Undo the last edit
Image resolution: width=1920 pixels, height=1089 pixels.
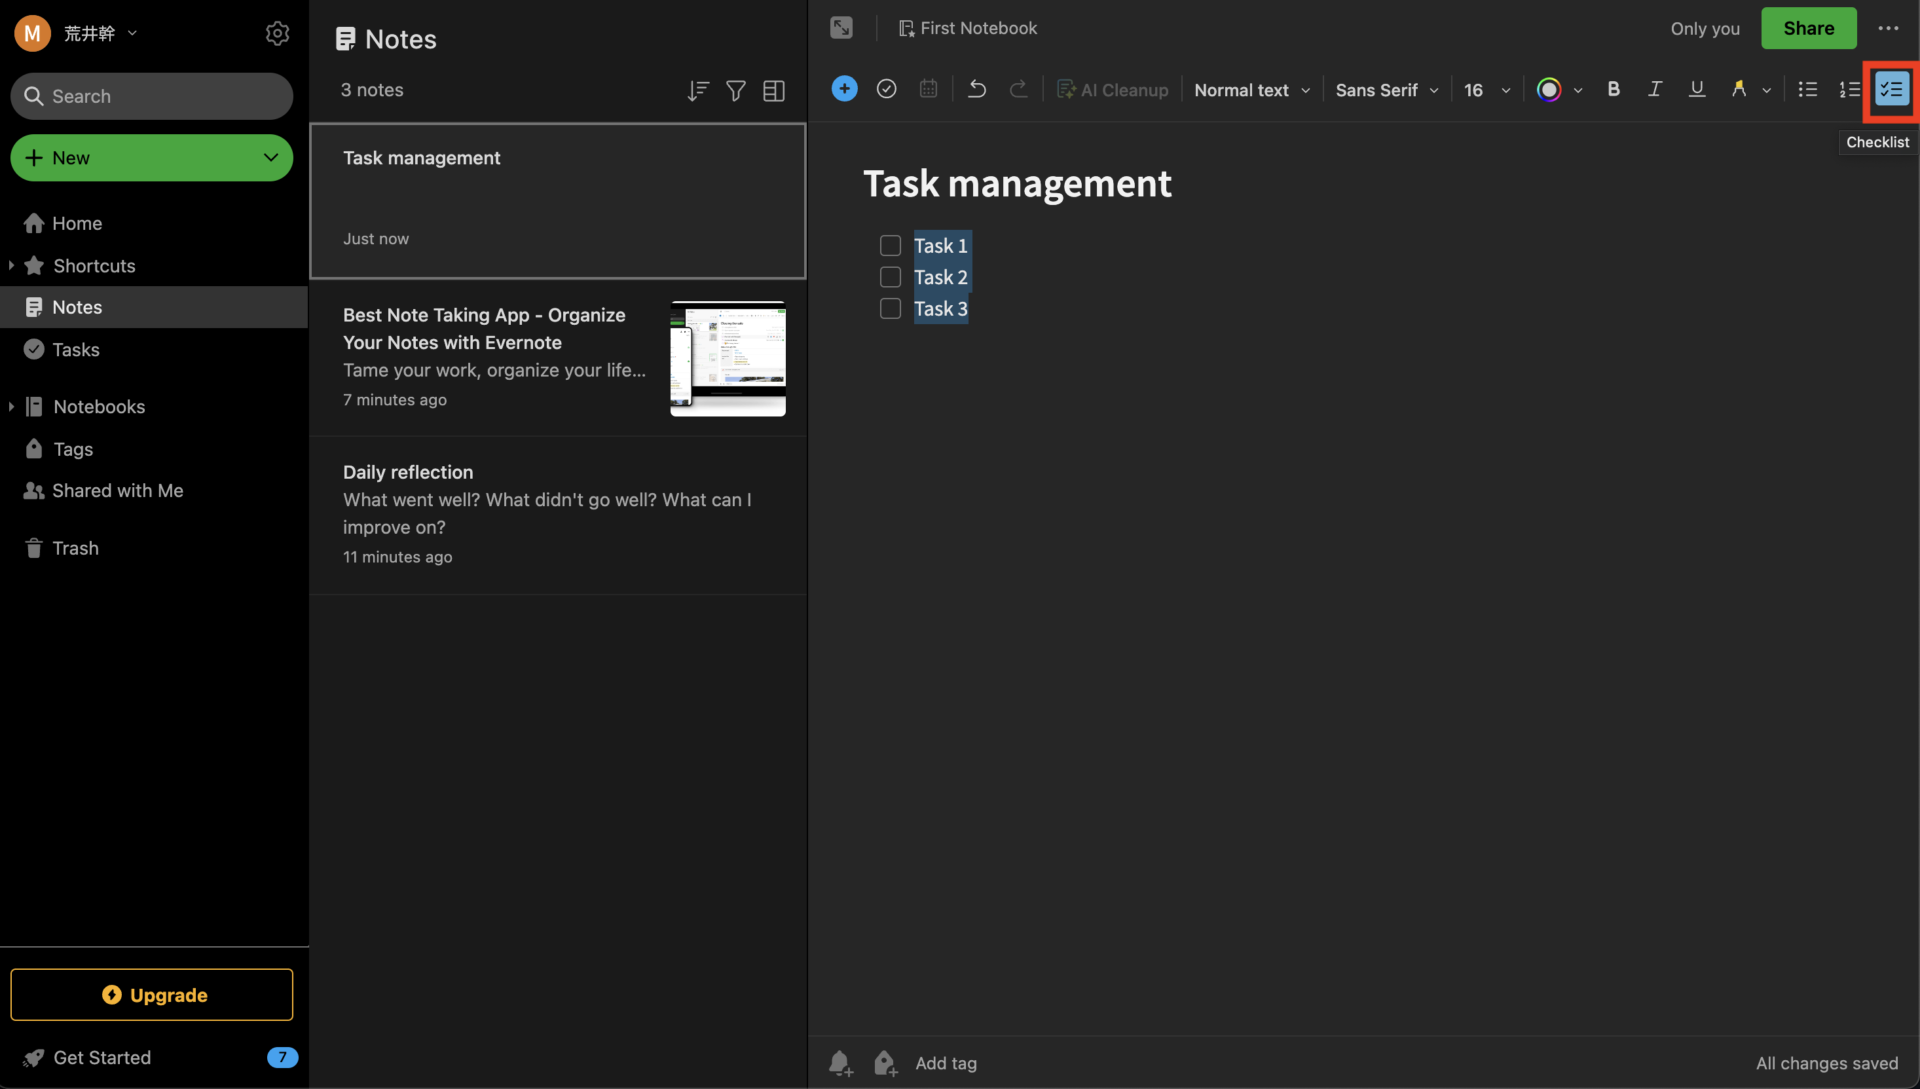976,89
